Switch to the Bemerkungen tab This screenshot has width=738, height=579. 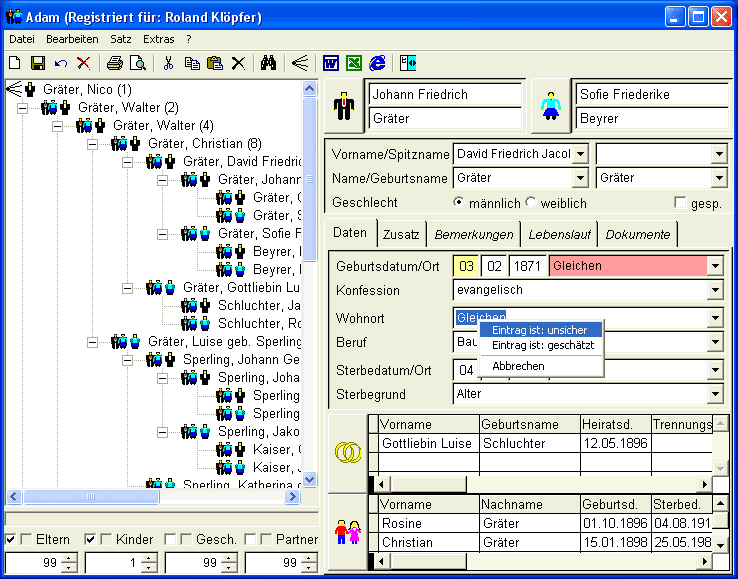click(473, 234)
